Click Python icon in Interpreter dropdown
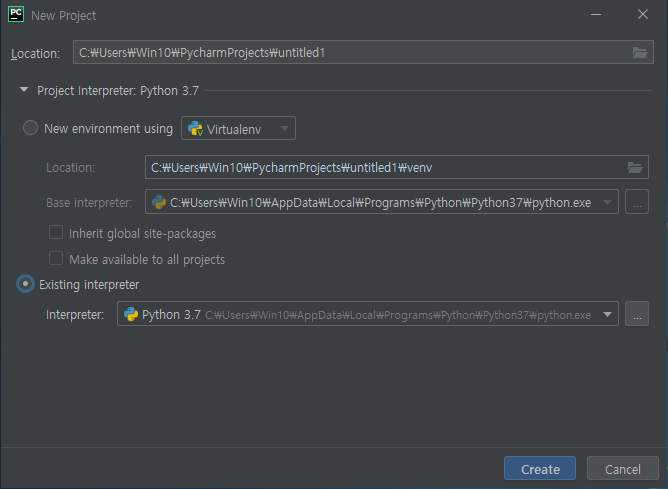The image size is (668, 489). [x=131, y=314]
